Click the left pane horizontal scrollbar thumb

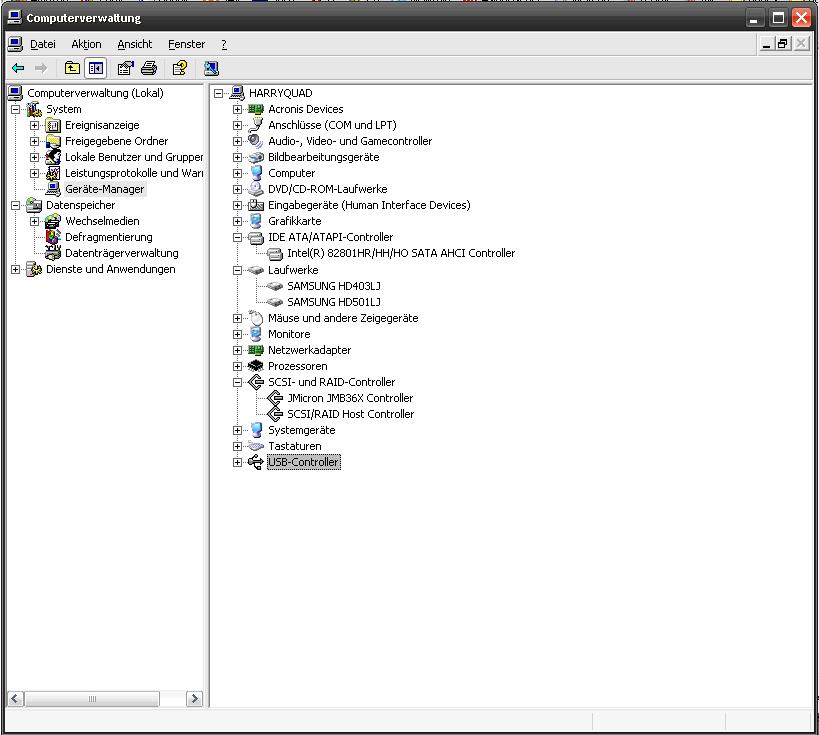click(x=92, y=698)
